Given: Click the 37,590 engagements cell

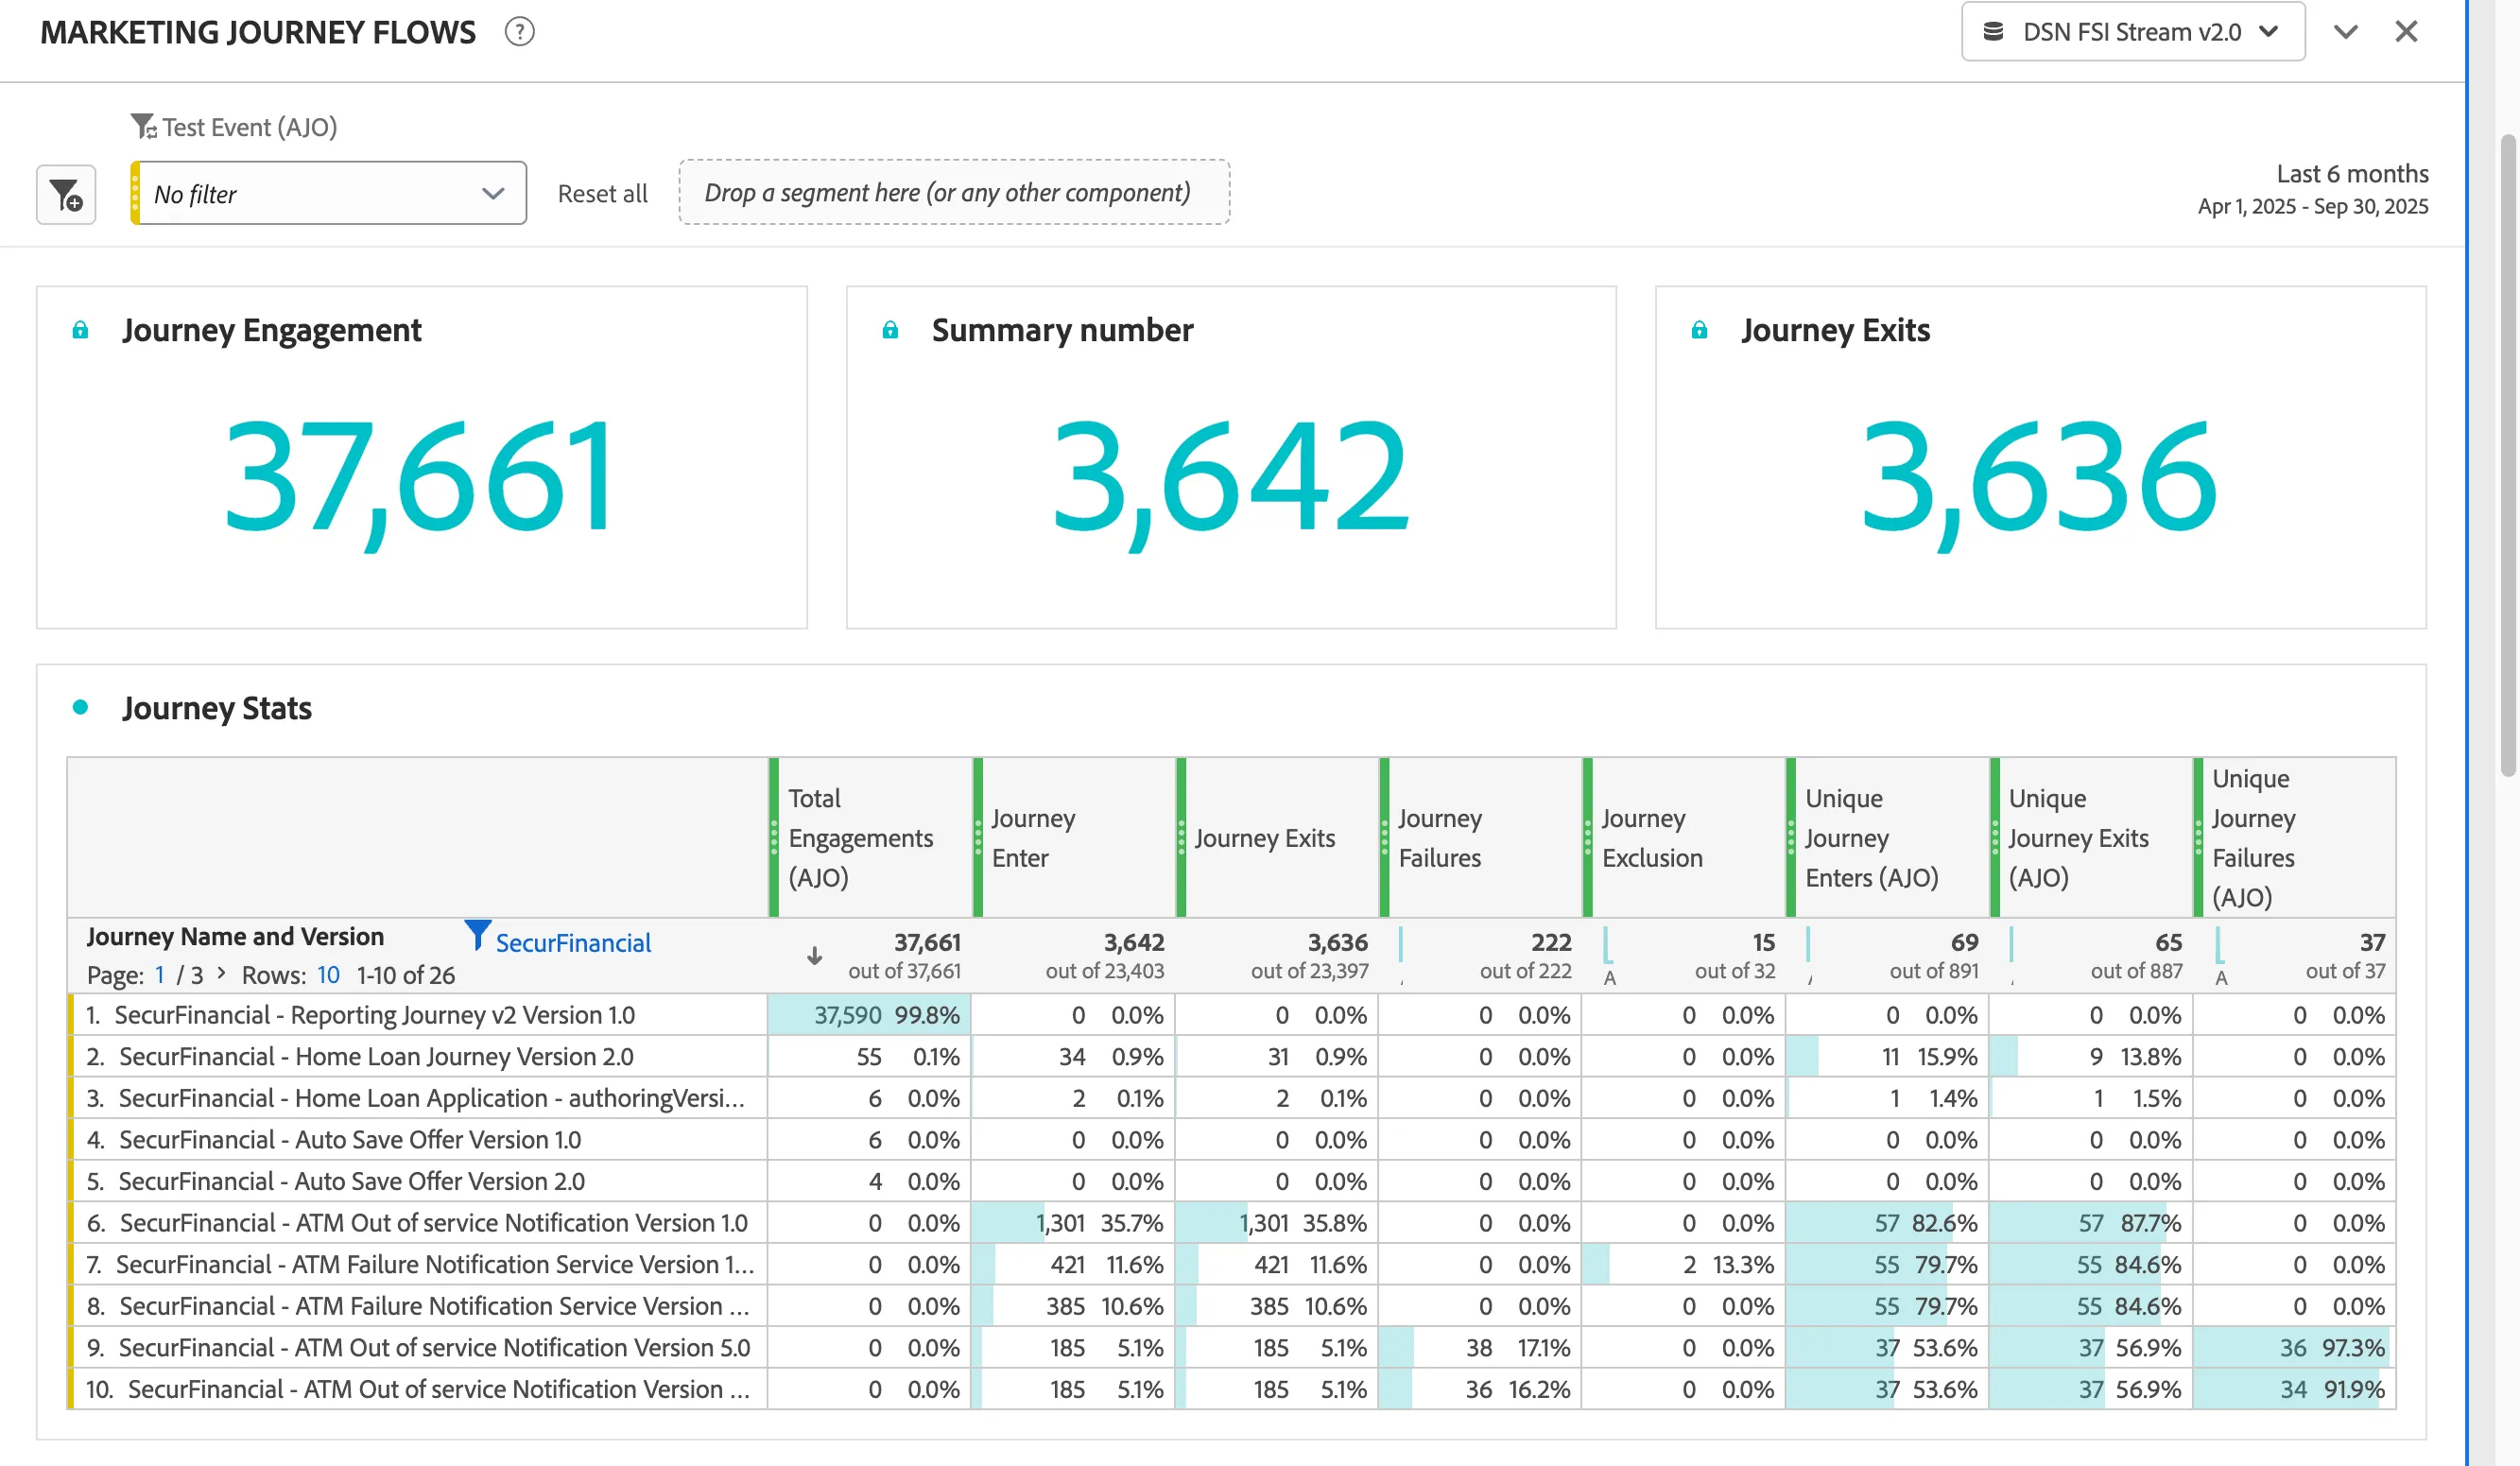Looking at the screenshot, I should point(869,1015).
